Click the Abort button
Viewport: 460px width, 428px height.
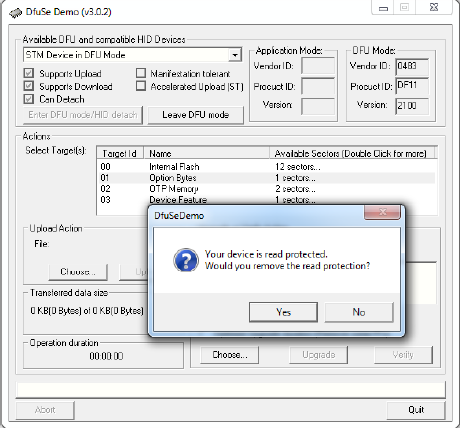pos(45,410)
